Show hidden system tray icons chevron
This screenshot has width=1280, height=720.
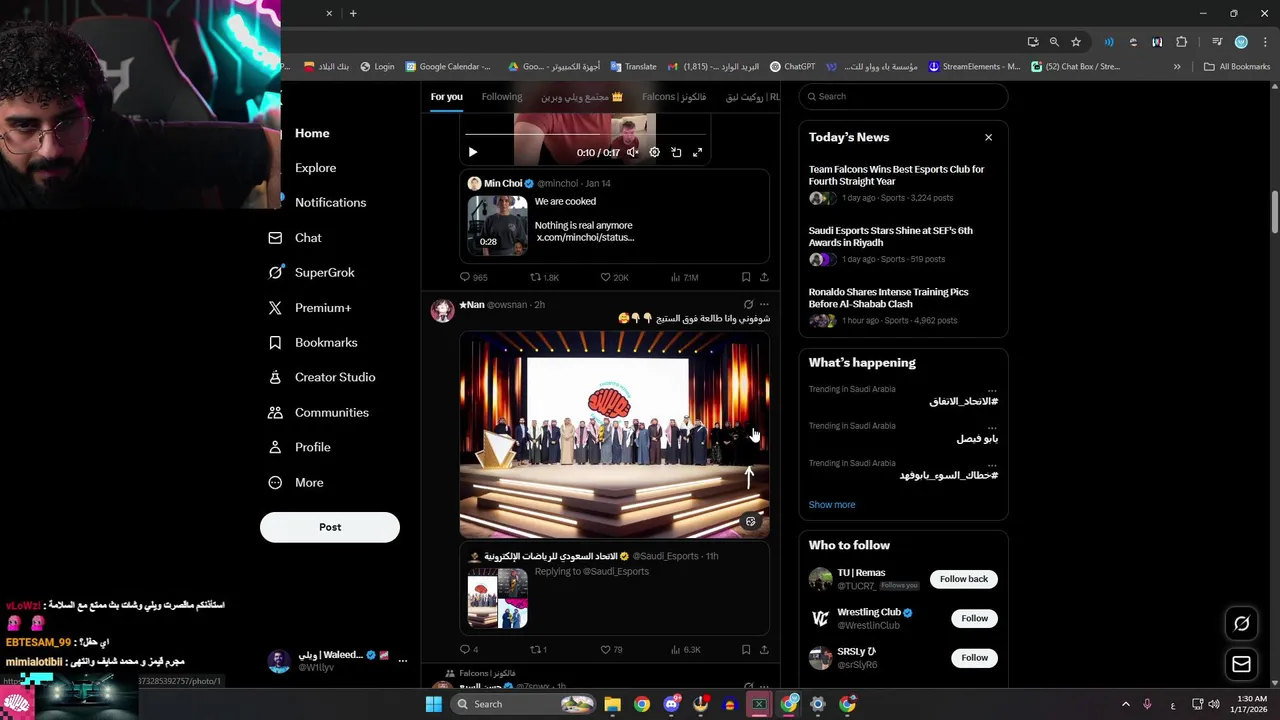1125,704
